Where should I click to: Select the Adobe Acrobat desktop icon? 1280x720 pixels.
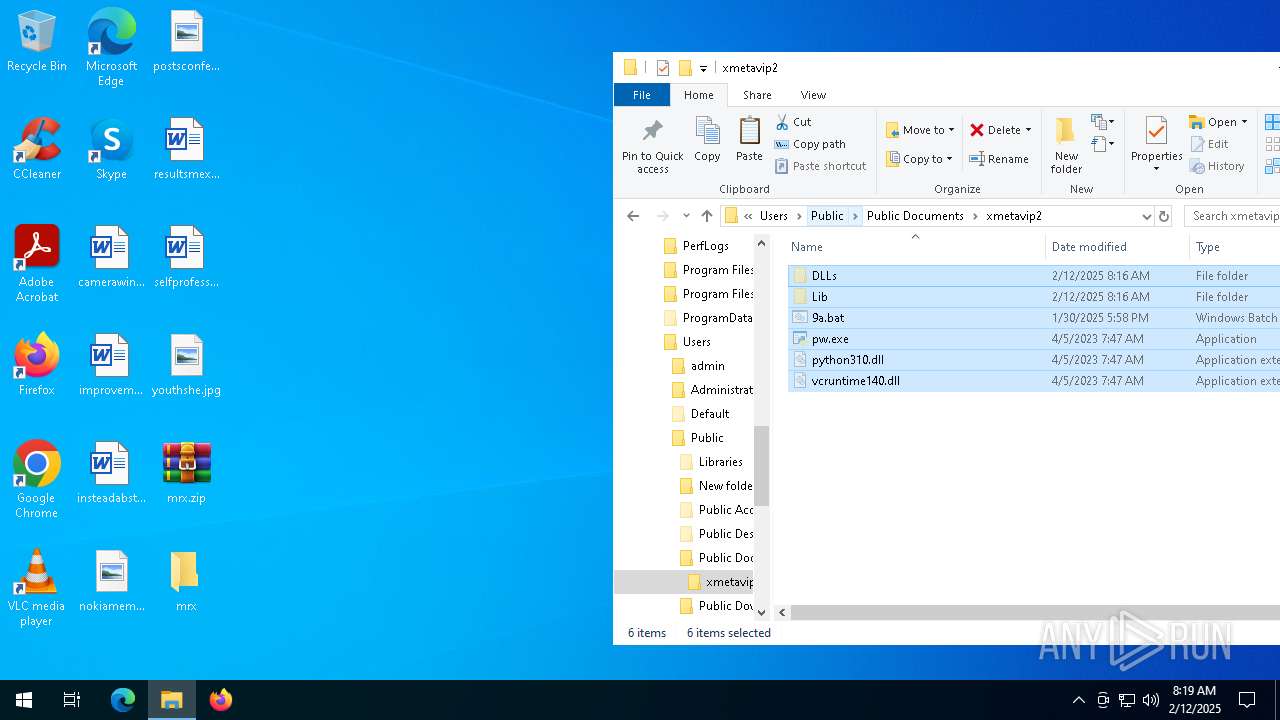click(x=37, y=264)
